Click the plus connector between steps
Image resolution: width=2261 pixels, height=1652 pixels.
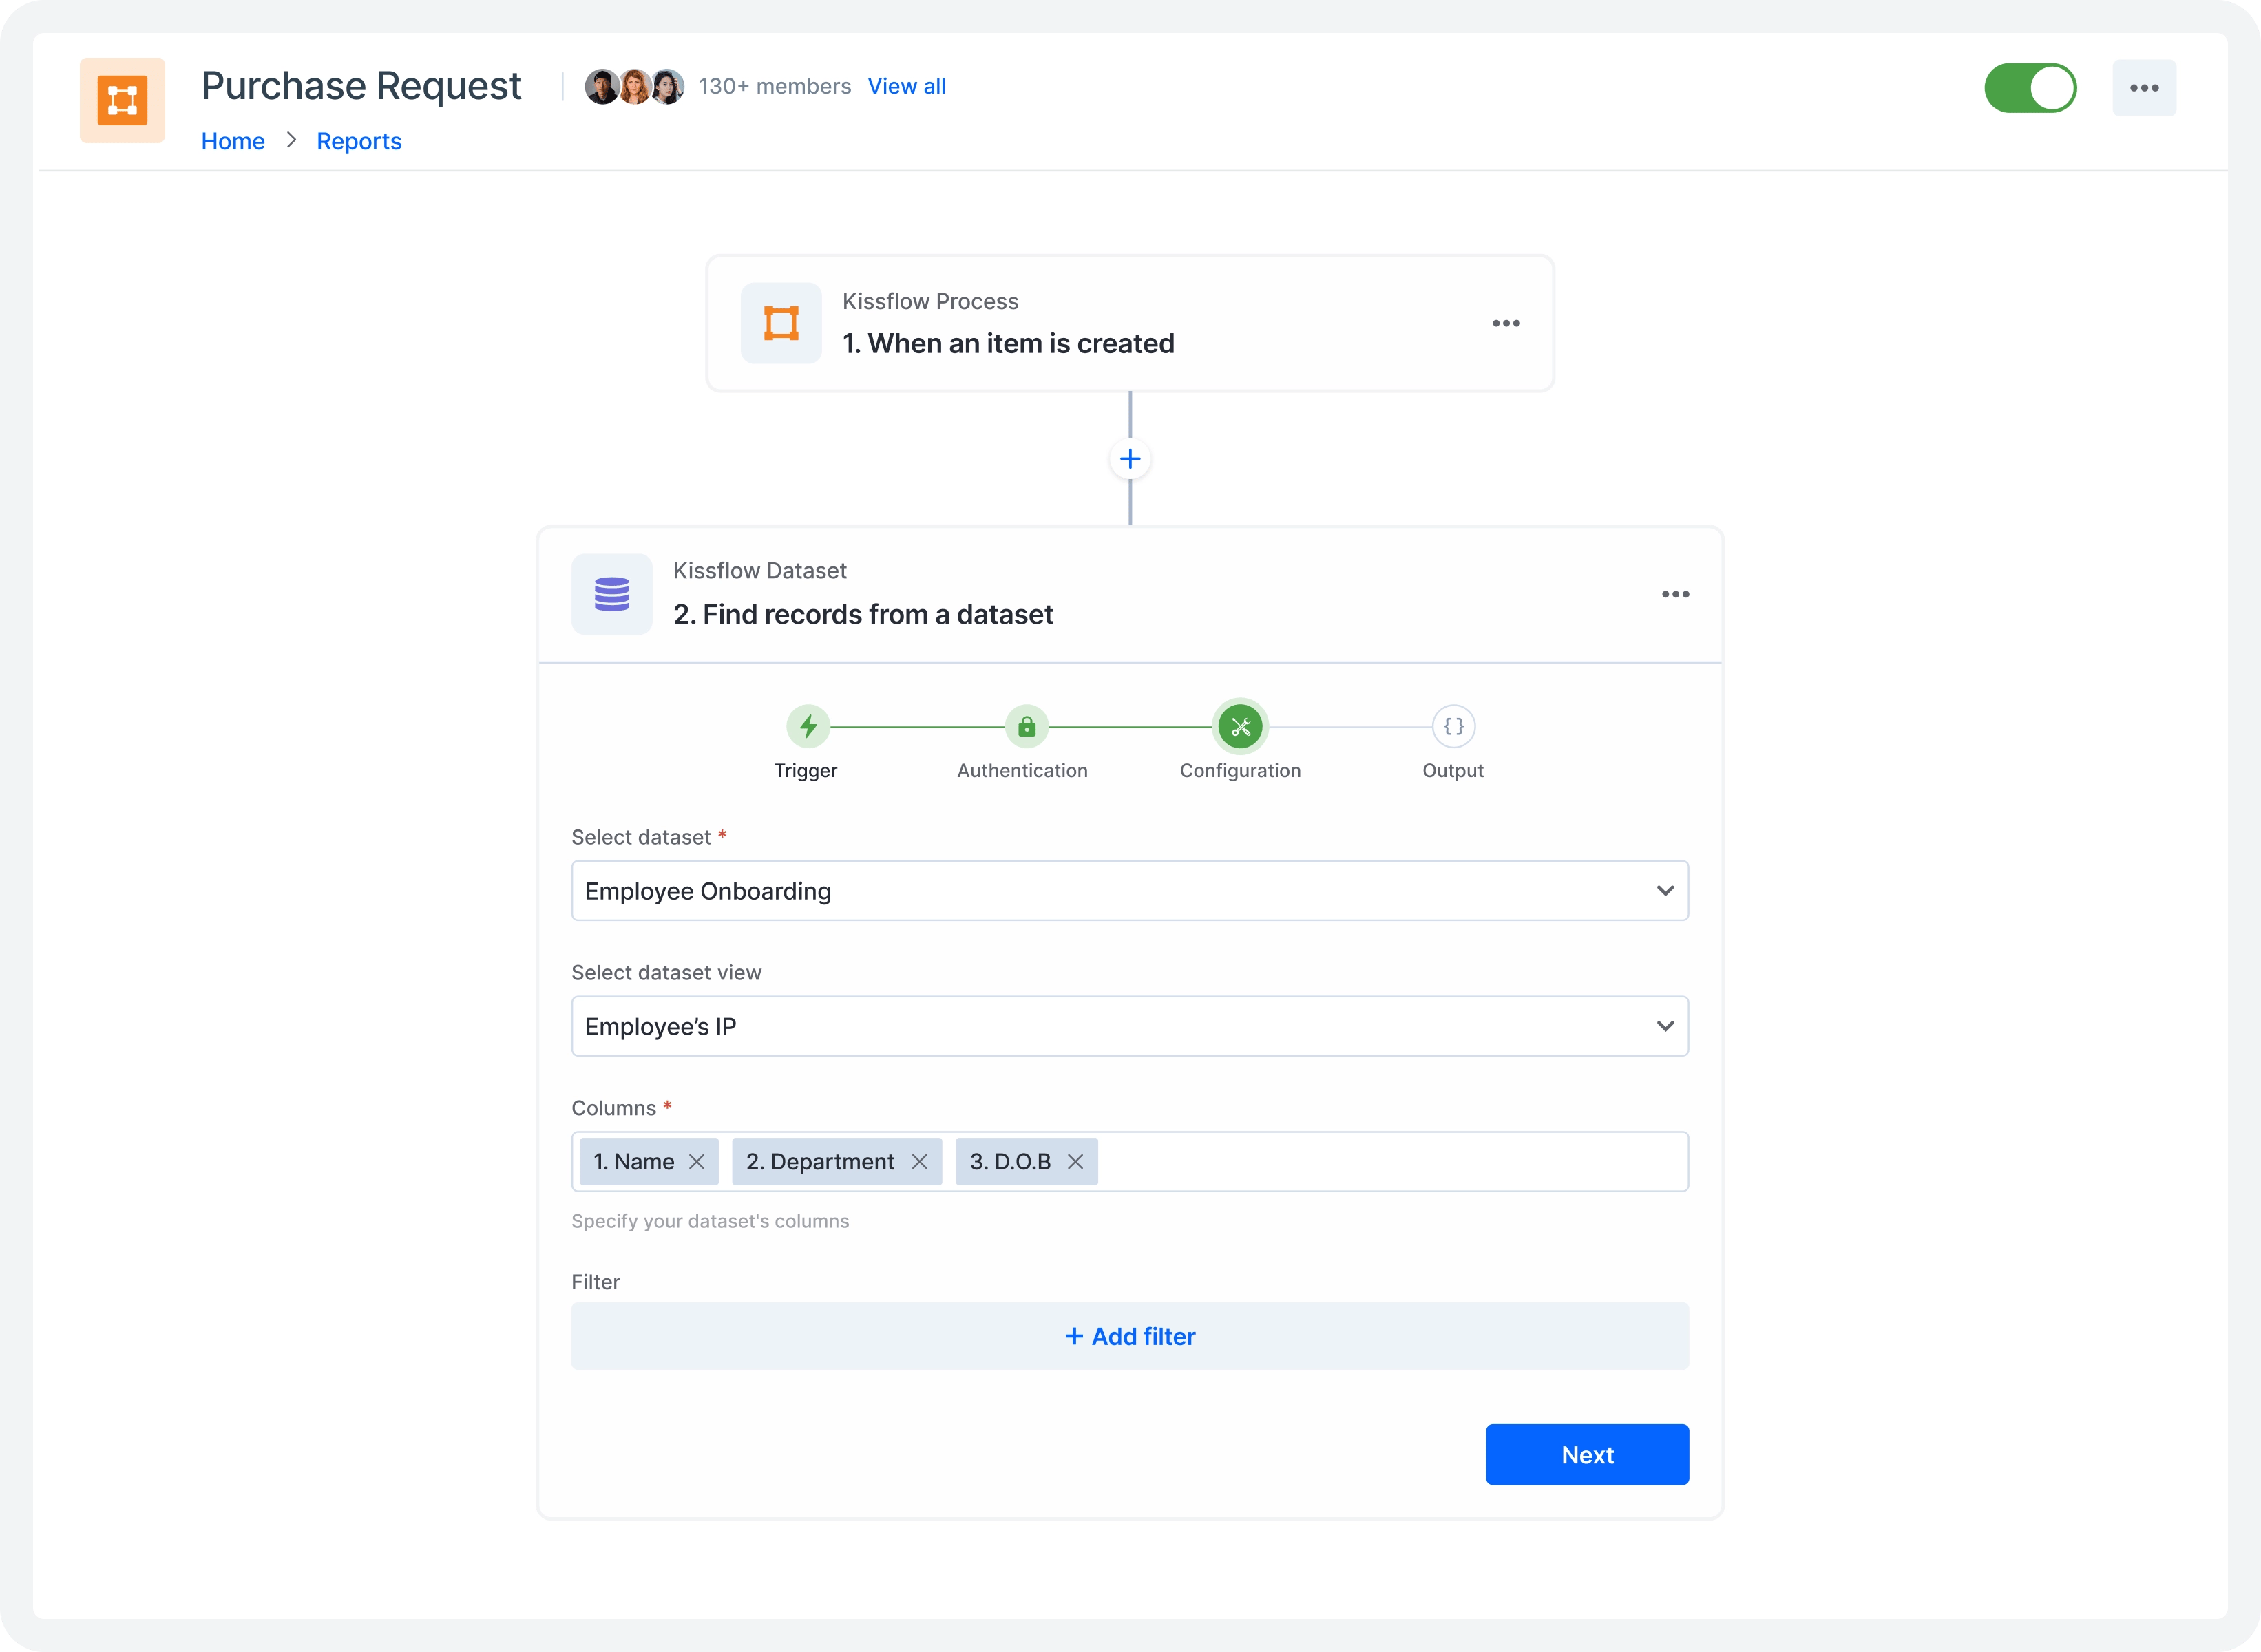(x=1130, y=460)
